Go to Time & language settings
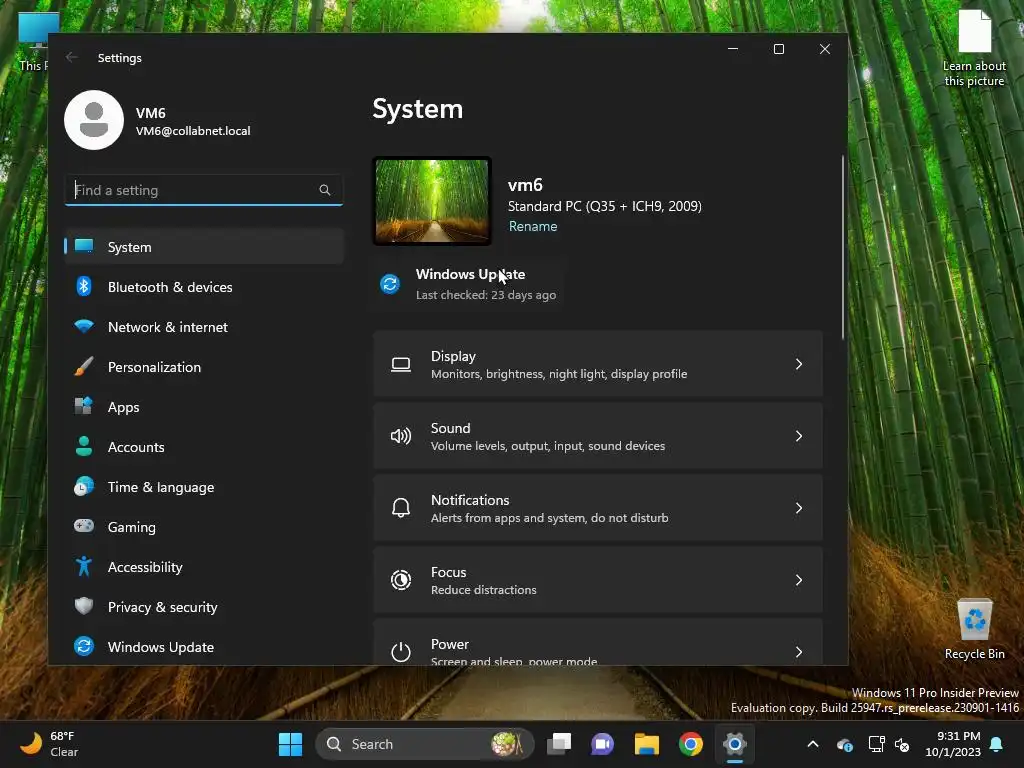The width and height of the screenshot is (1024, 768). coord(204,487)
